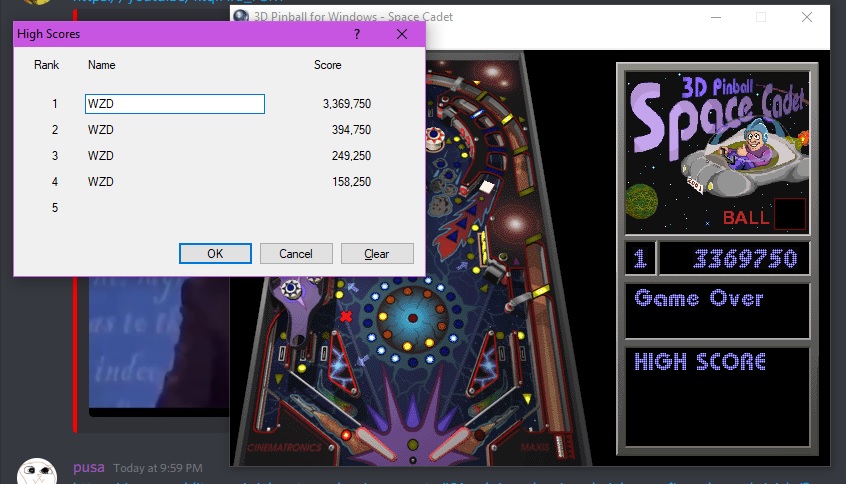Clear the high scores list
This screenshot has height=484, width=846.
pyautogui.click(x=377, y=253)
